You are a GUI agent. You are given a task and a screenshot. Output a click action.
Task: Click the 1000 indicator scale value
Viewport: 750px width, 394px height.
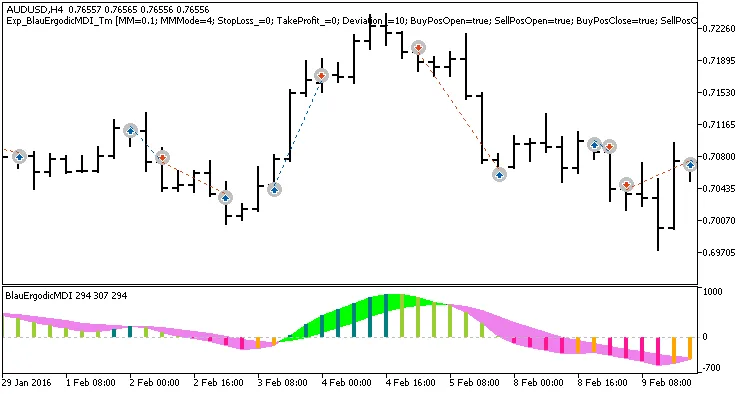click(x=713, y=292)
